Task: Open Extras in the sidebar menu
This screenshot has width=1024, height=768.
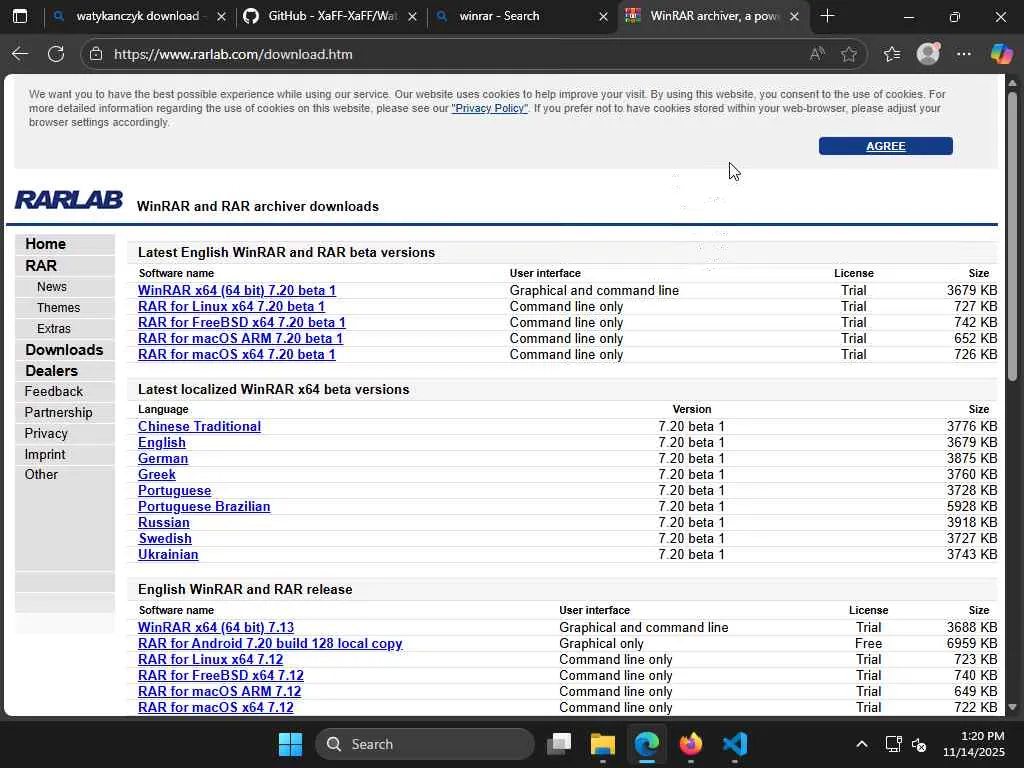Action: tap(54, 328)
